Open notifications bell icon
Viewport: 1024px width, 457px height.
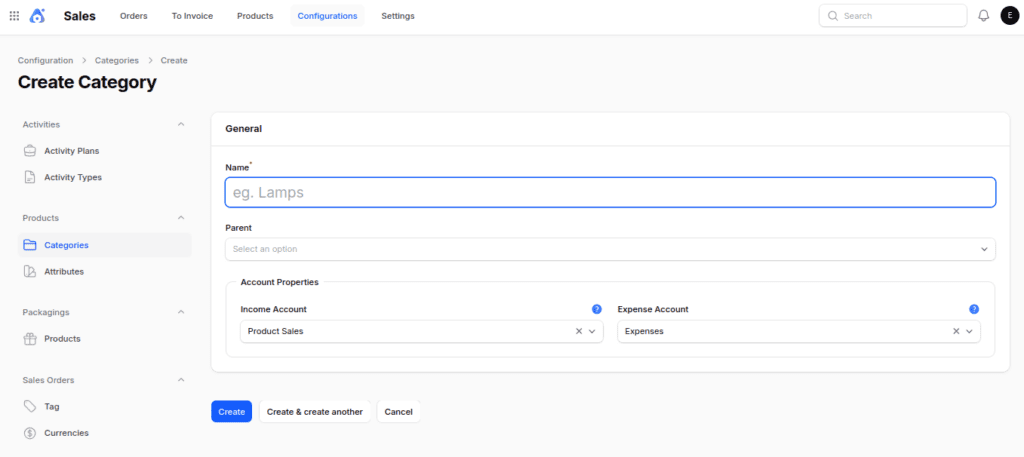984,16
